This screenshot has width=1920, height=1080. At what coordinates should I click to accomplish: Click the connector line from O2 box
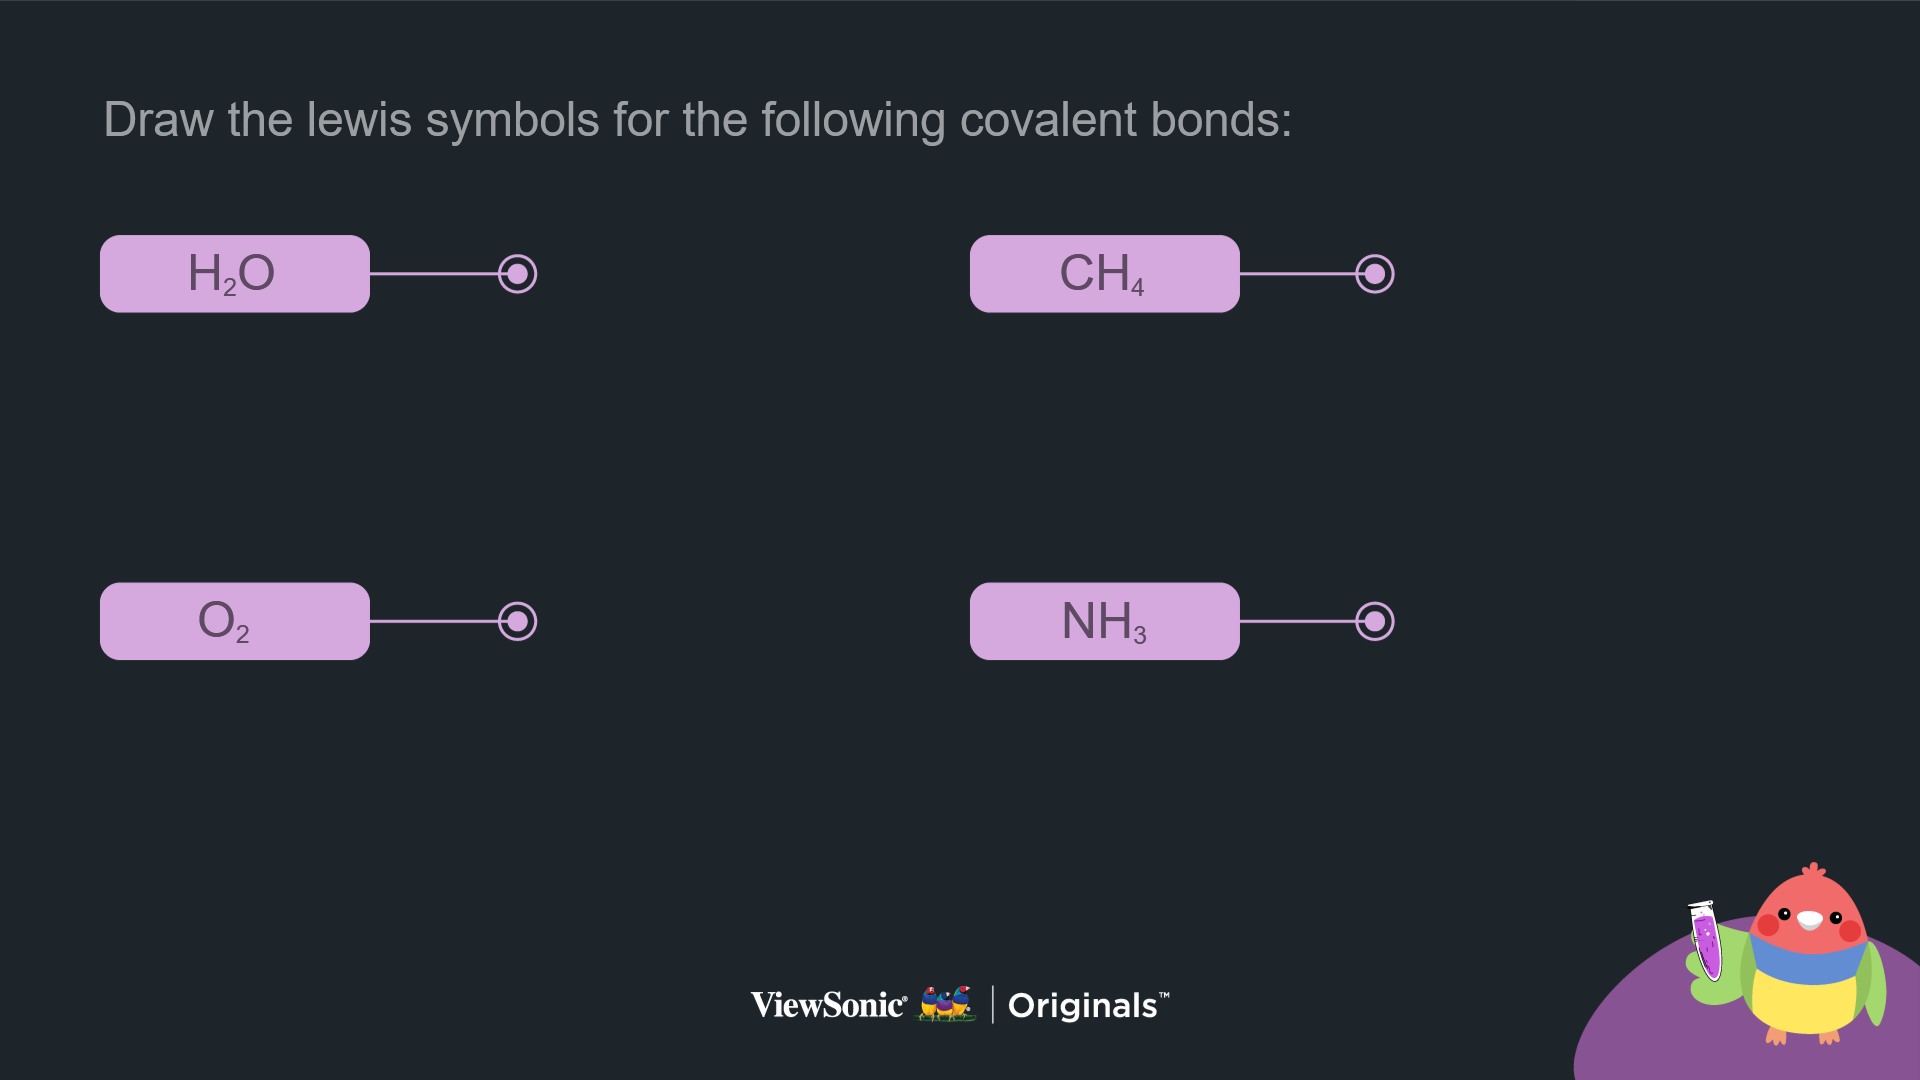click(x=434, y=621)
